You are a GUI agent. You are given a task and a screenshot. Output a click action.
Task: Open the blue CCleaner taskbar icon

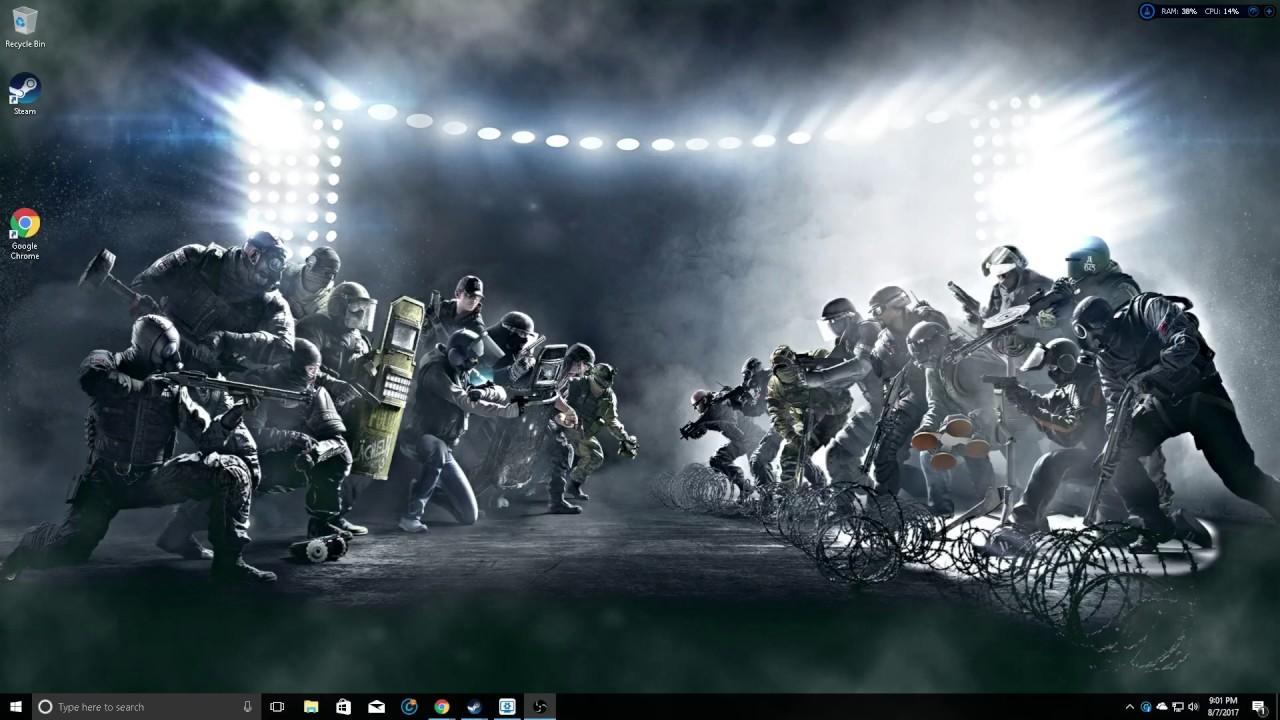tap(409, 707)
